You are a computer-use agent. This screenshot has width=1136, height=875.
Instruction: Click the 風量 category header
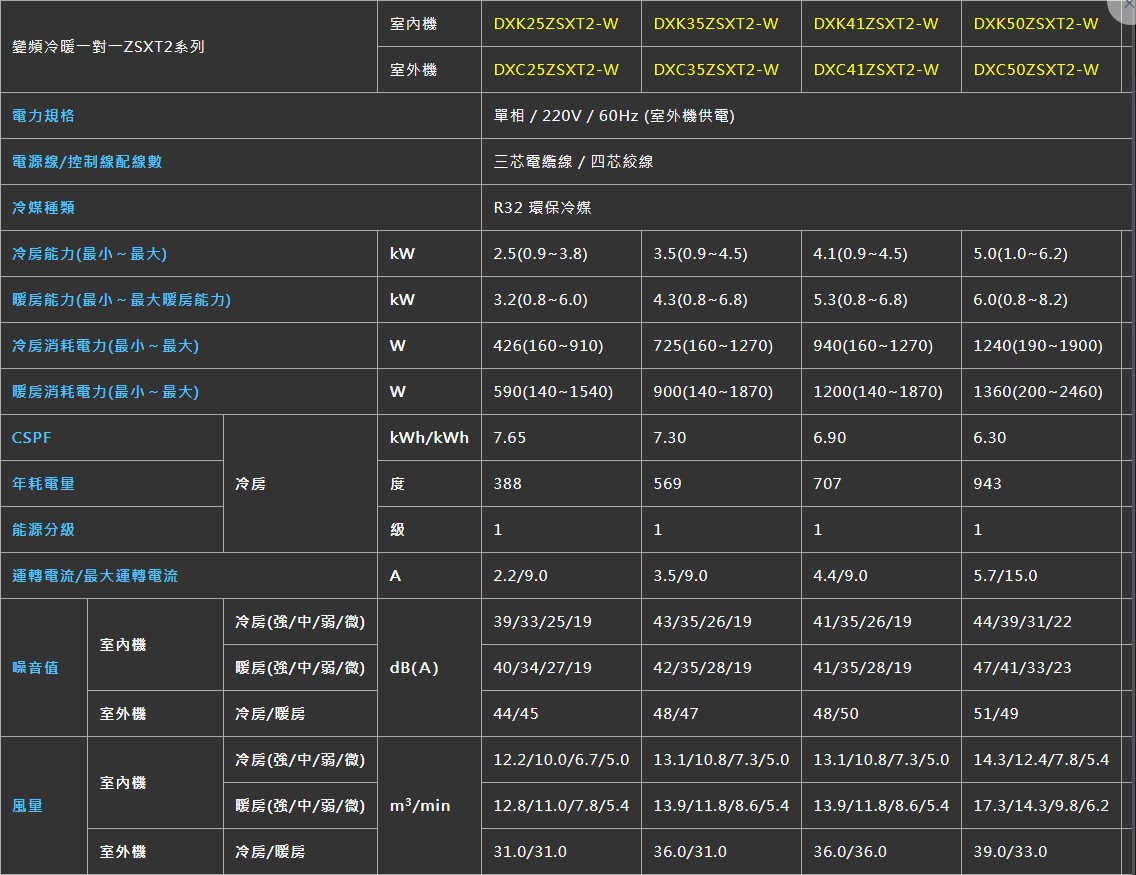pyautogui.click(x=28, y=806)
